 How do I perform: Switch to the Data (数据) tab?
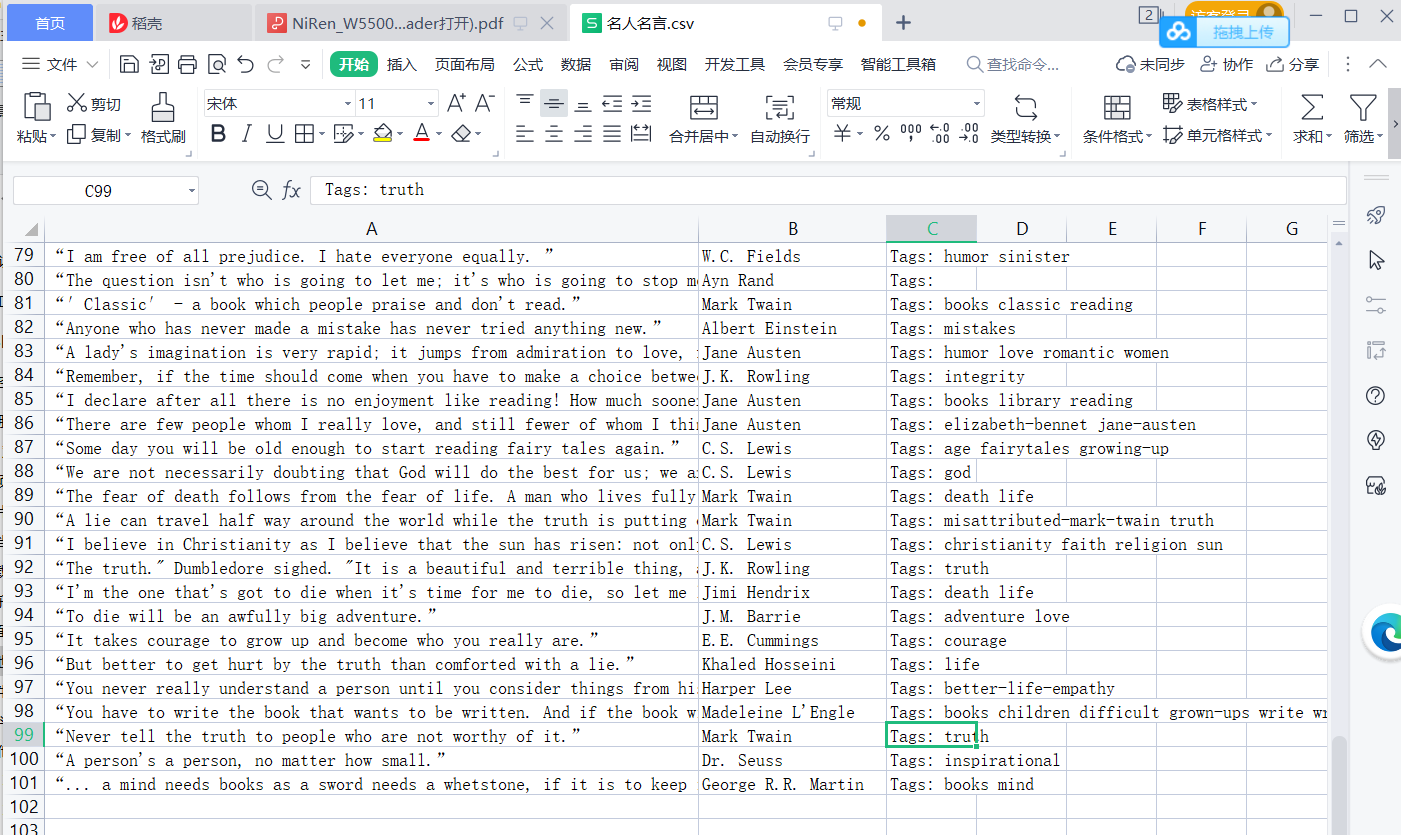pos(576,64)
